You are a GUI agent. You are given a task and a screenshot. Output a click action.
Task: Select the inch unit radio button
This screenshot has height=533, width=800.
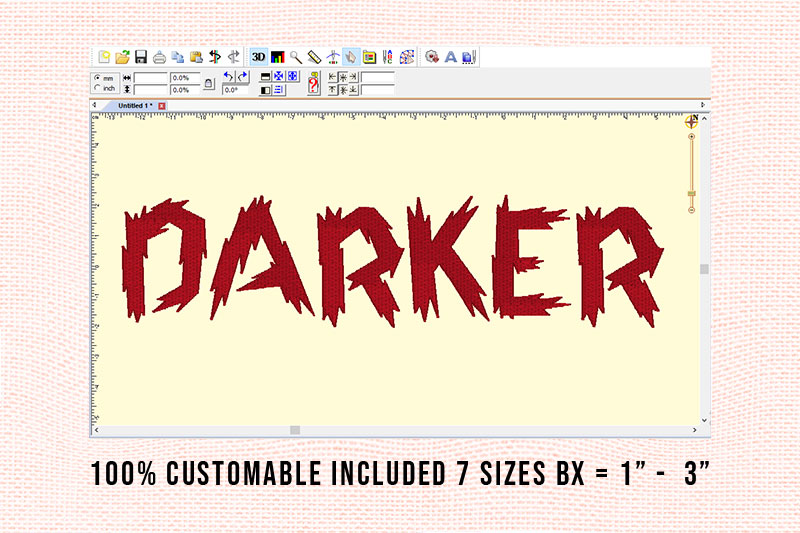97,88
